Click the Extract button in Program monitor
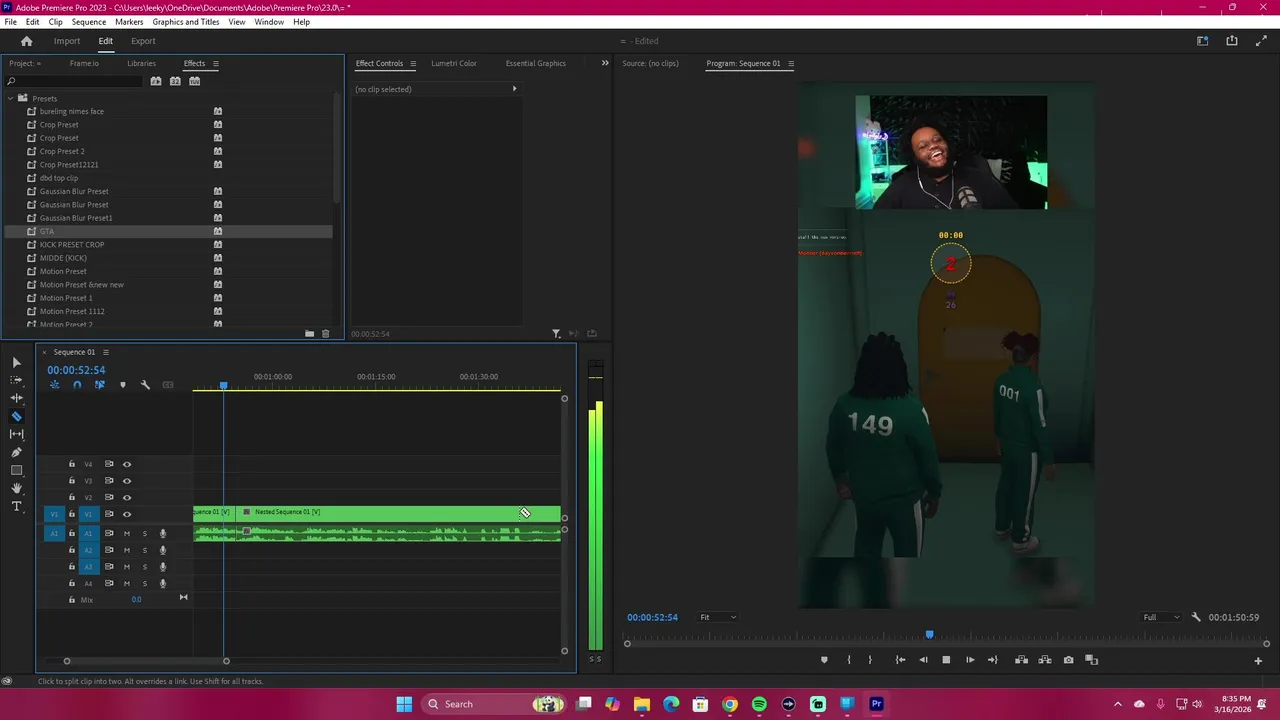Viewport: 1280px width, 720px height. click(x=1045, y=660)
